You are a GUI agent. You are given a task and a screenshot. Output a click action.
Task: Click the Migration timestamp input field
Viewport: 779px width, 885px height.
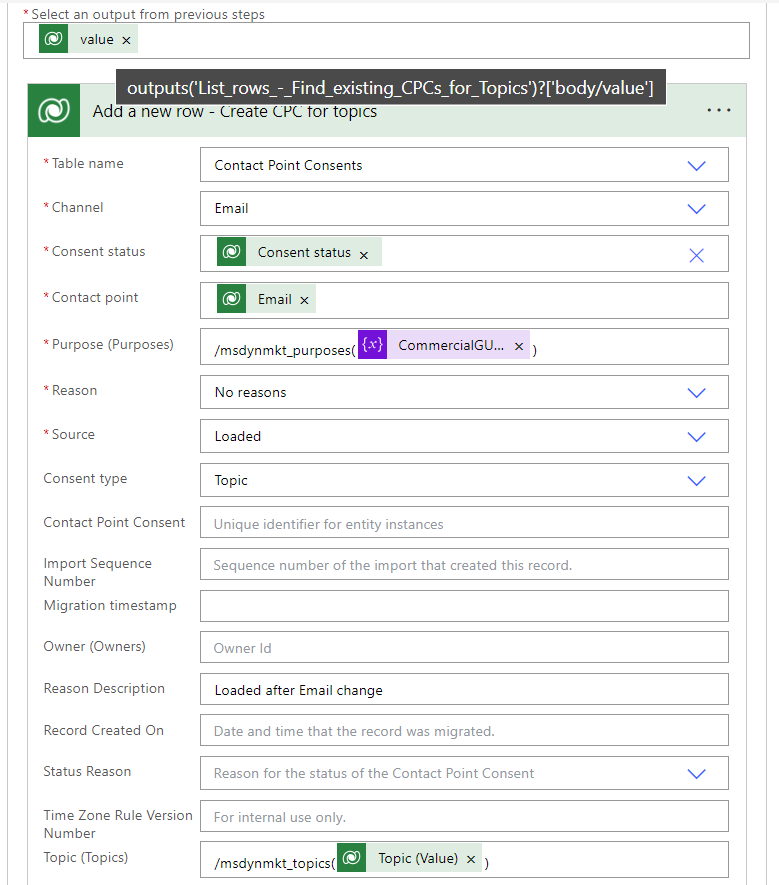[x=464, y=606]
